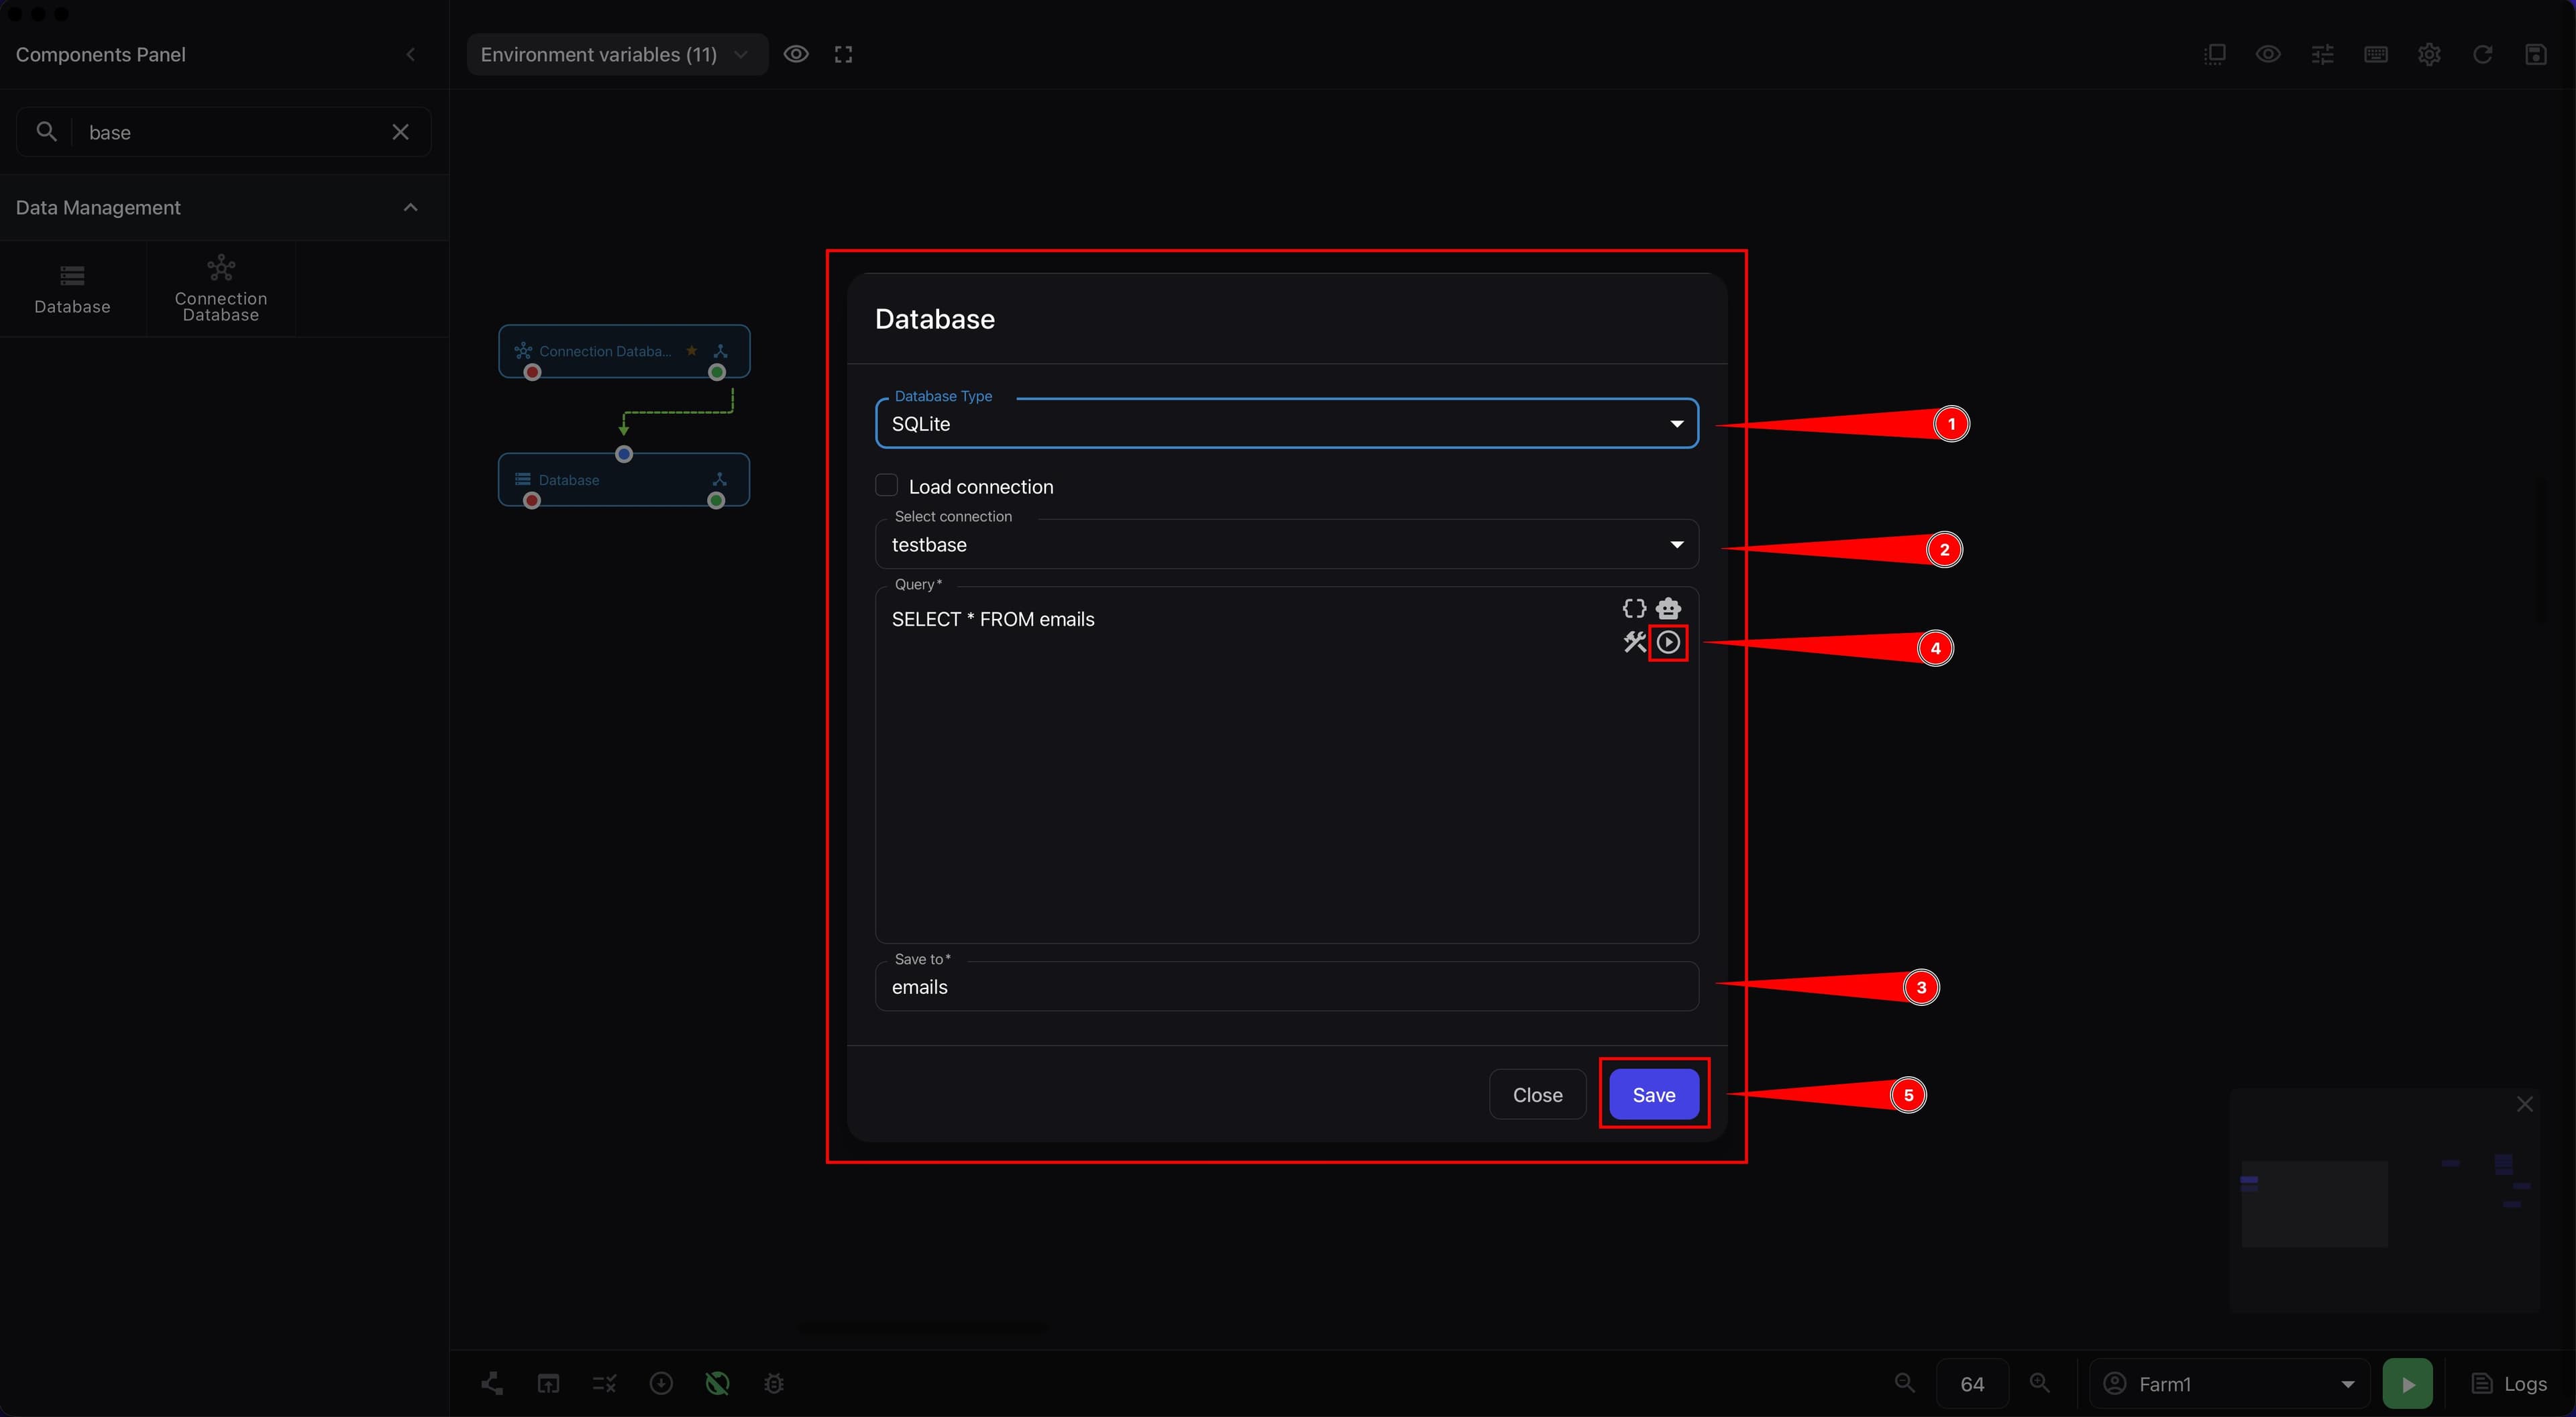Open the settings gear icon

coord(2429,54)
